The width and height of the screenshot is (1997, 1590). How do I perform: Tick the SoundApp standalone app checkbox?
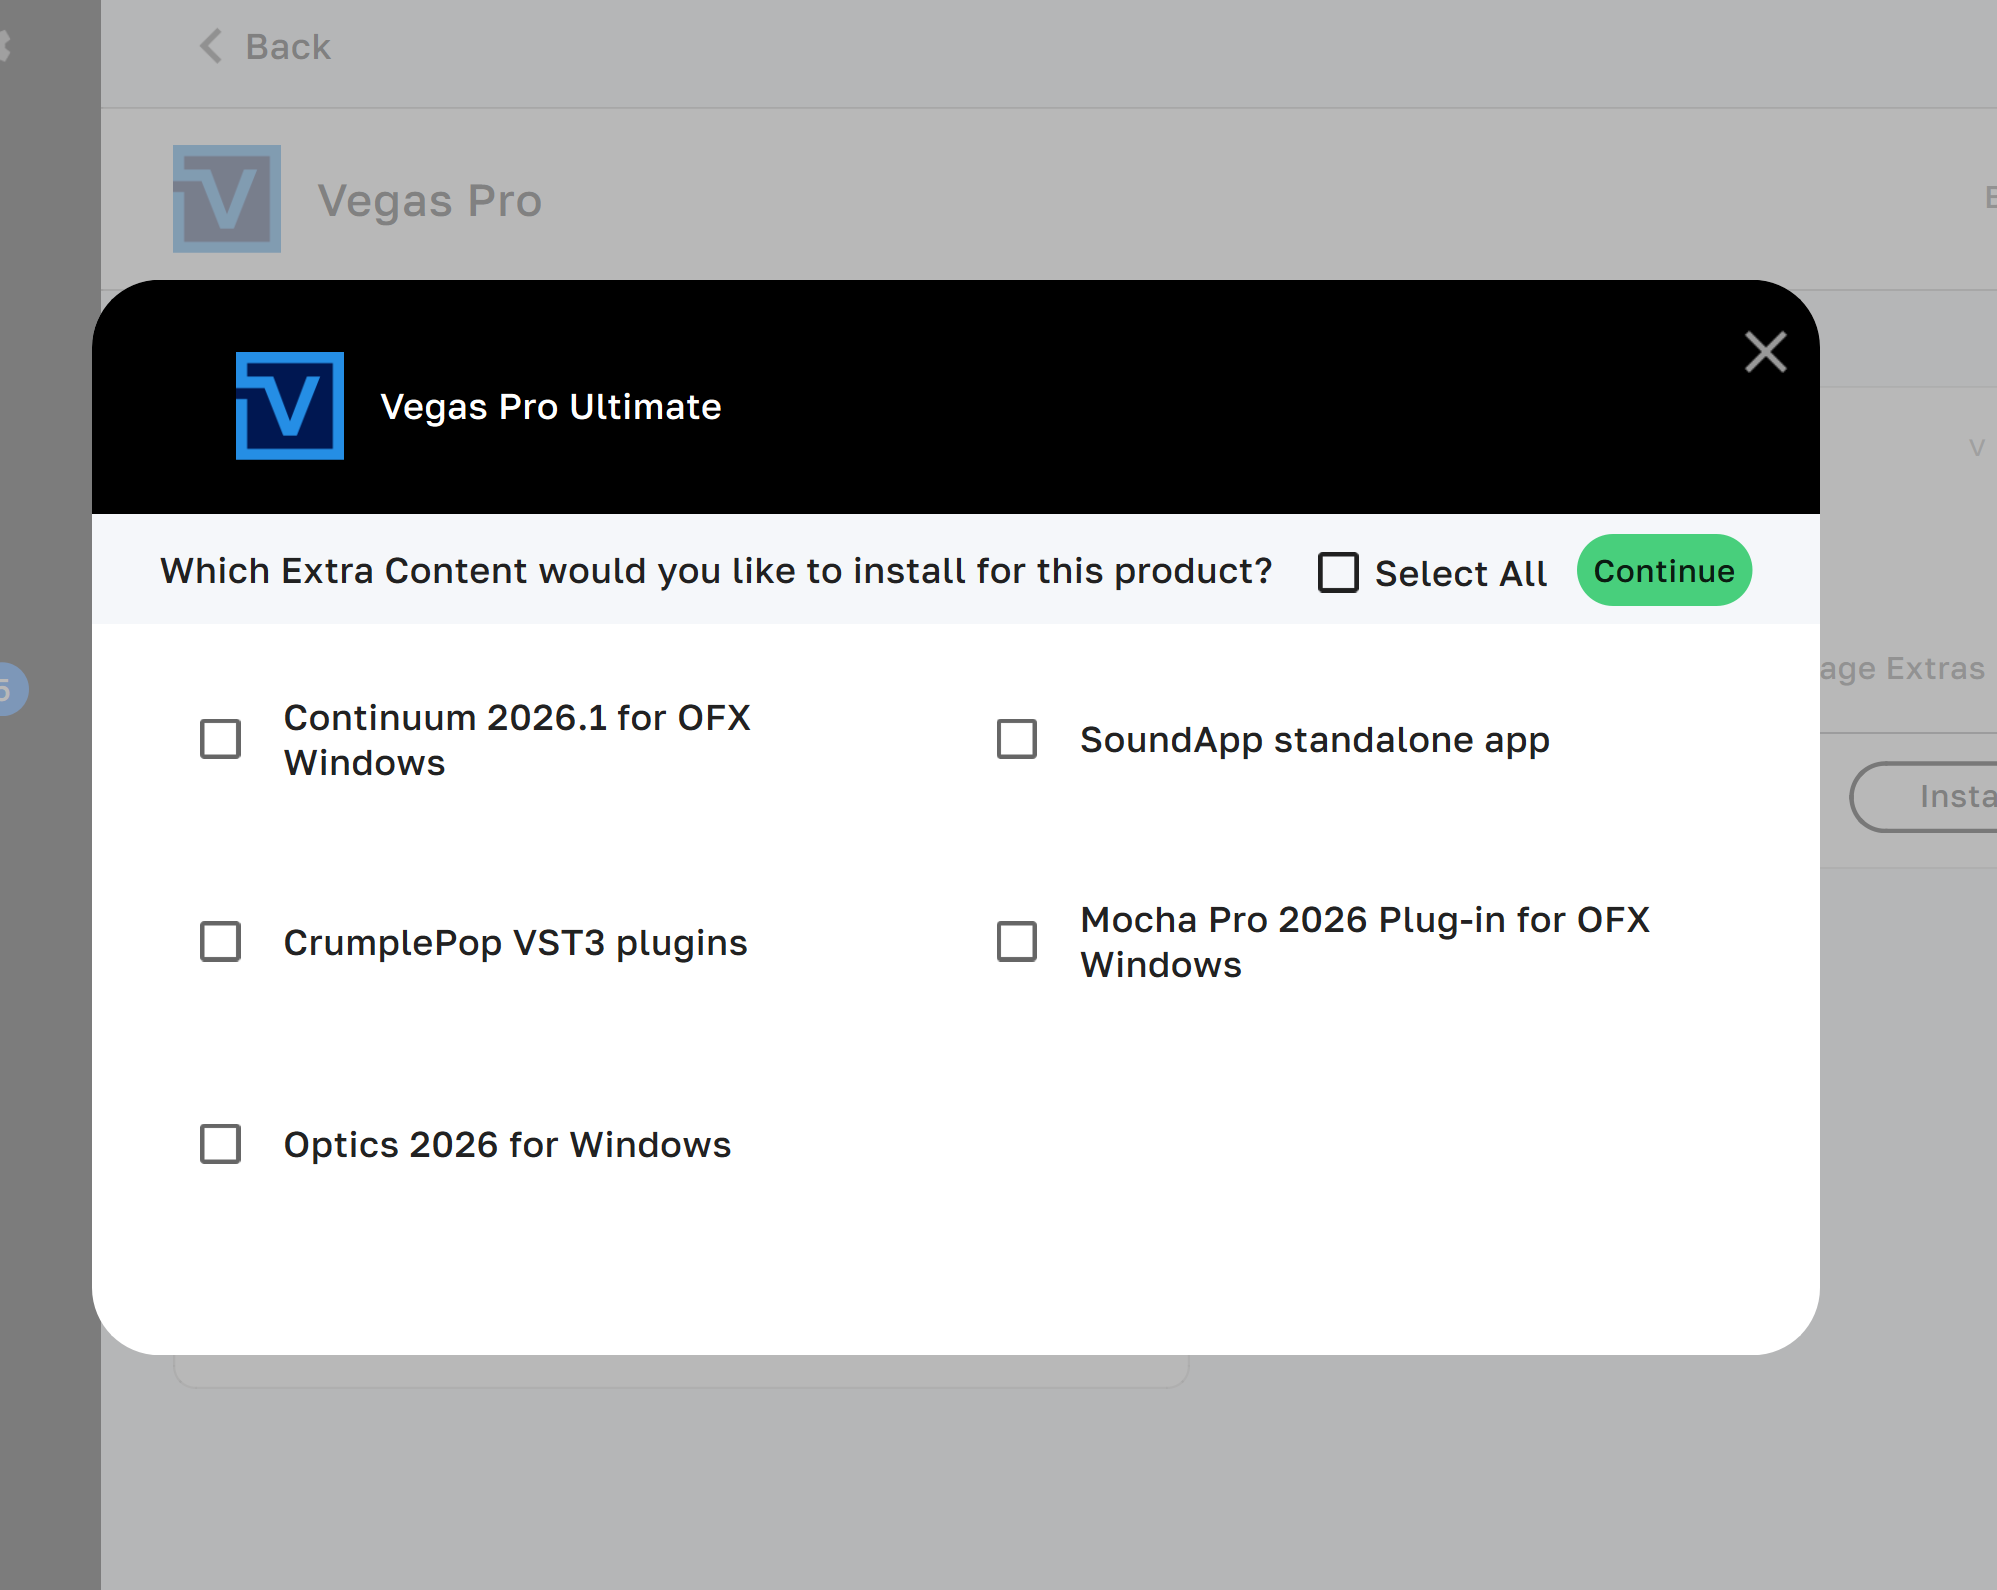1017,739
